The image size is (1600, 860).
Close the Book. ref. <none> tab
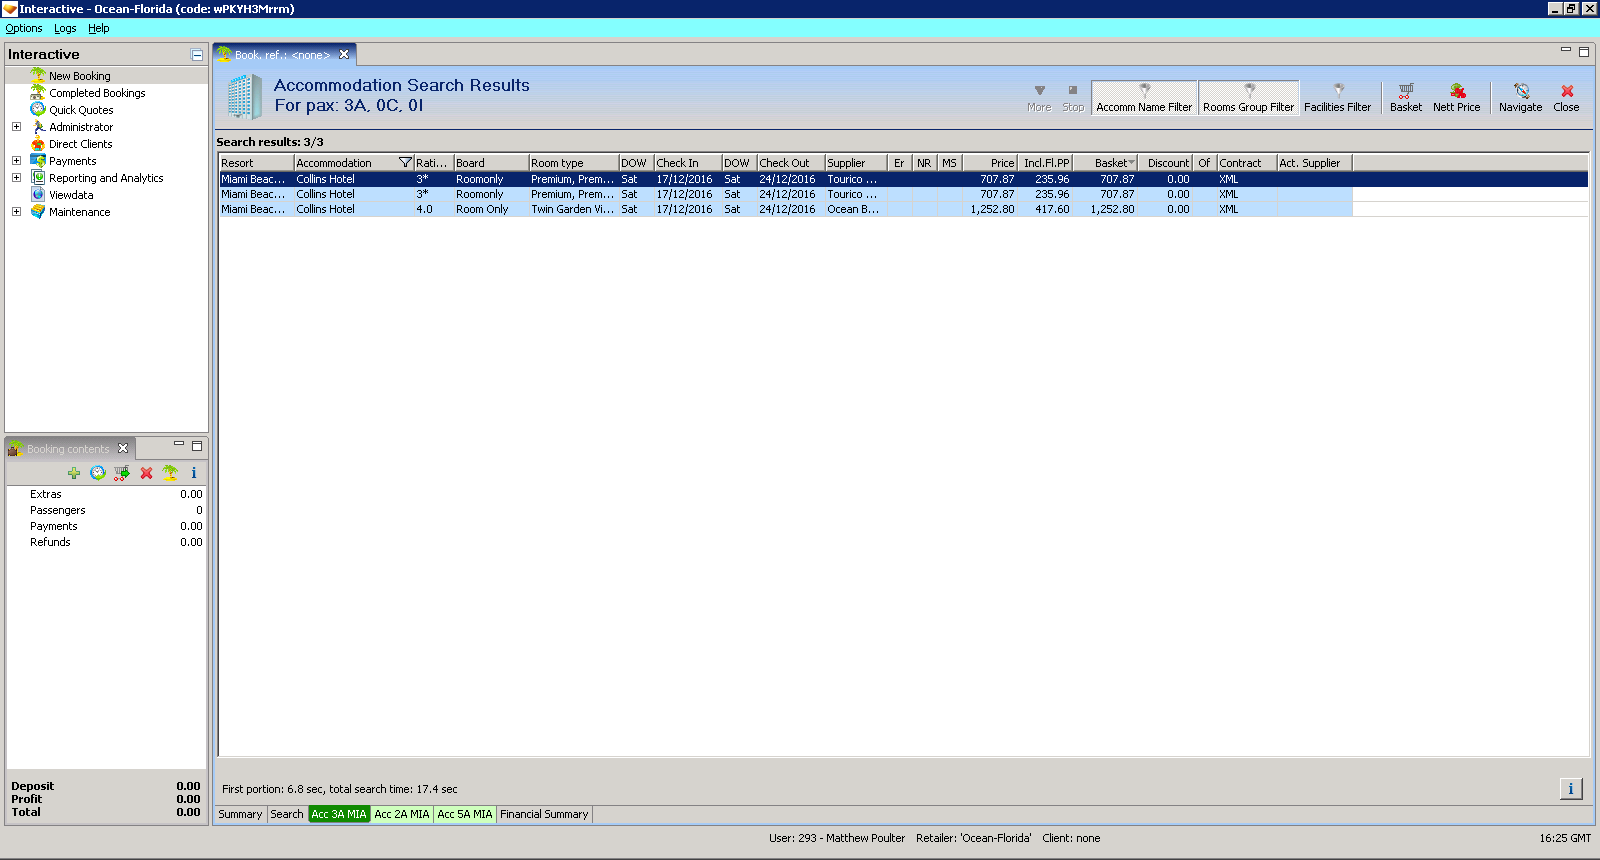pos(344,55)
